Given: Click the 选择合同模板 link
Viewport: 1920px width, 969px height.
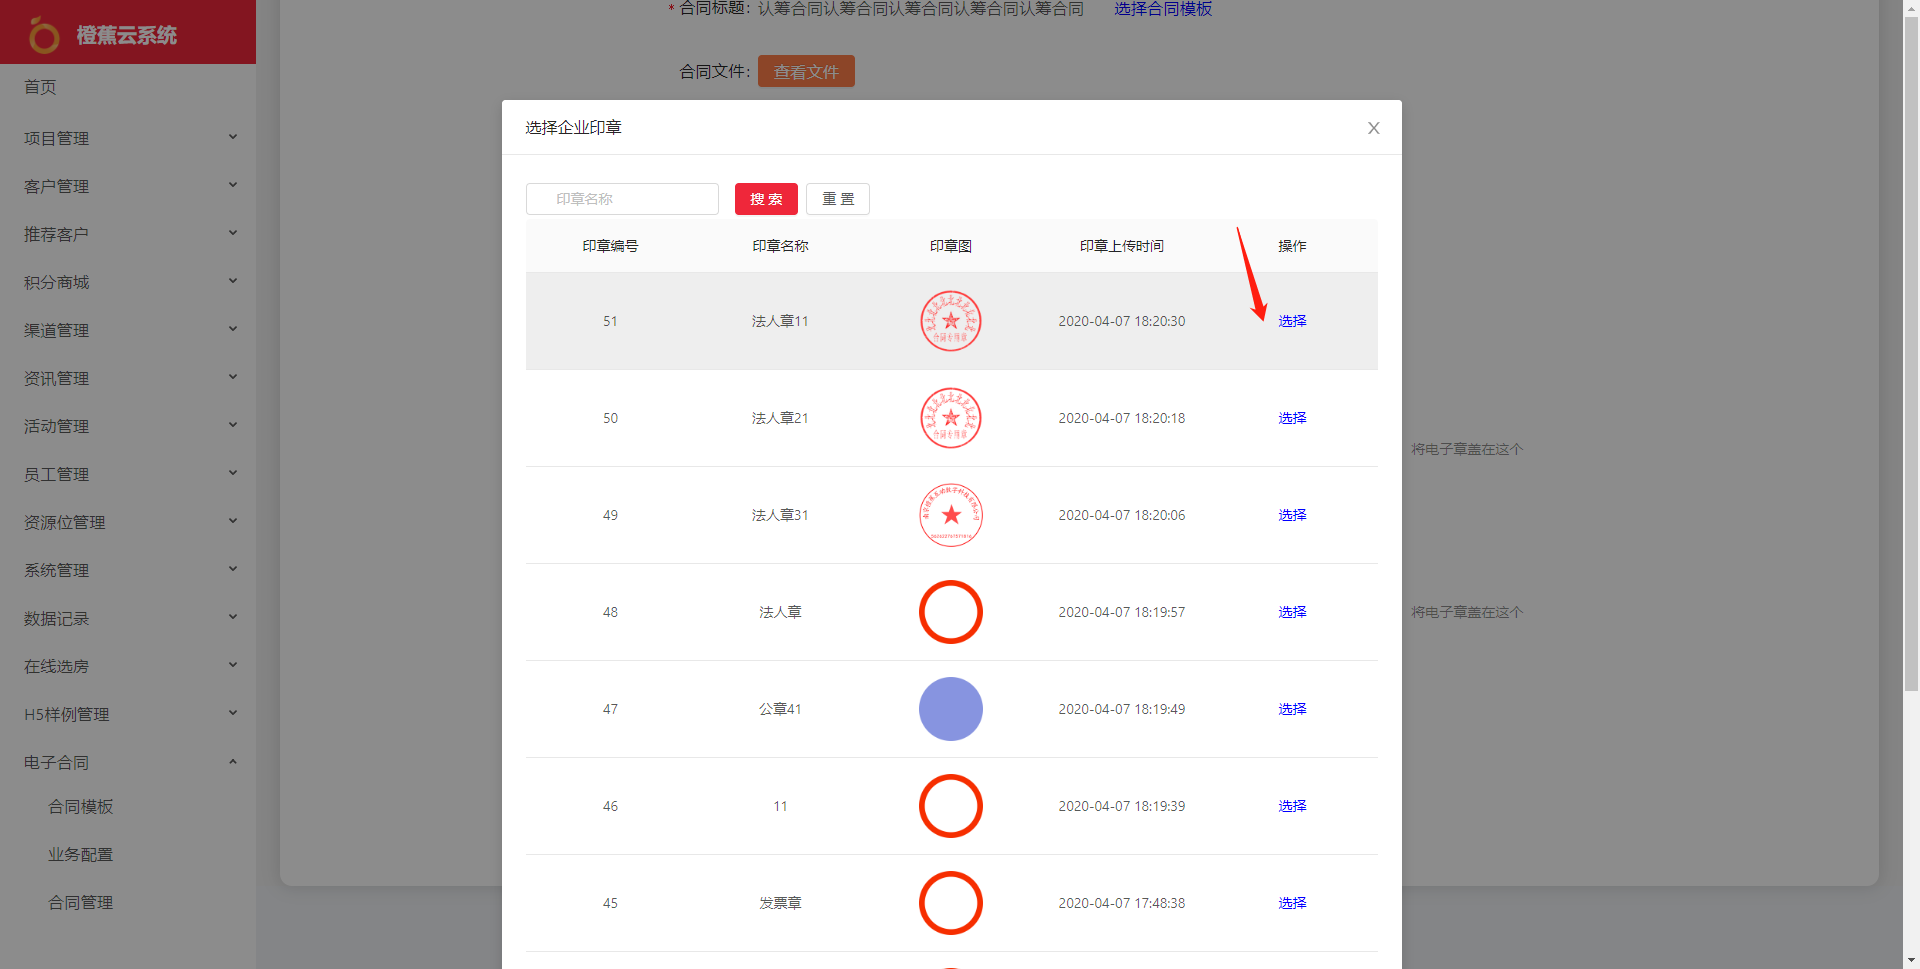Looking at the screenshot, I should pos(1163,9).
